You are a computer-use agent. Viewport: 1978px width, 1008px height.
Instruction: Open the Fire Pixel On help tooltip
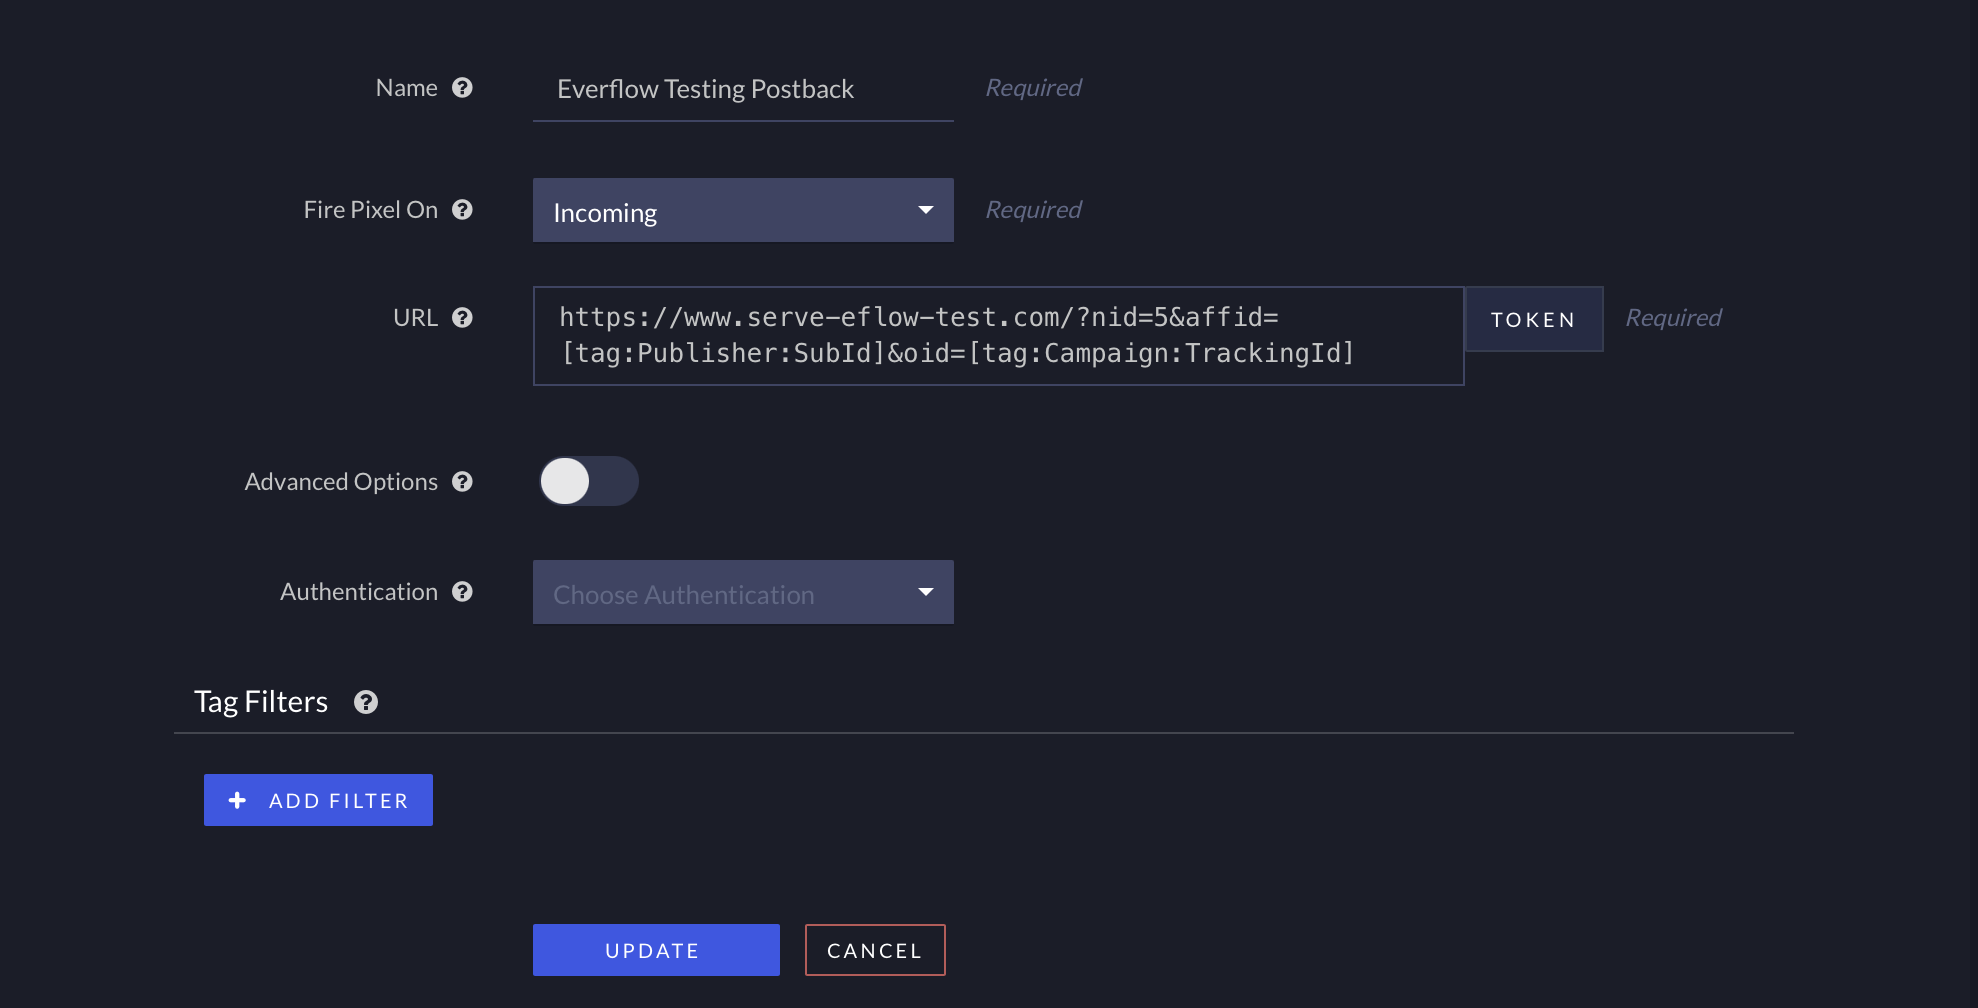click(x=462, y=210)
